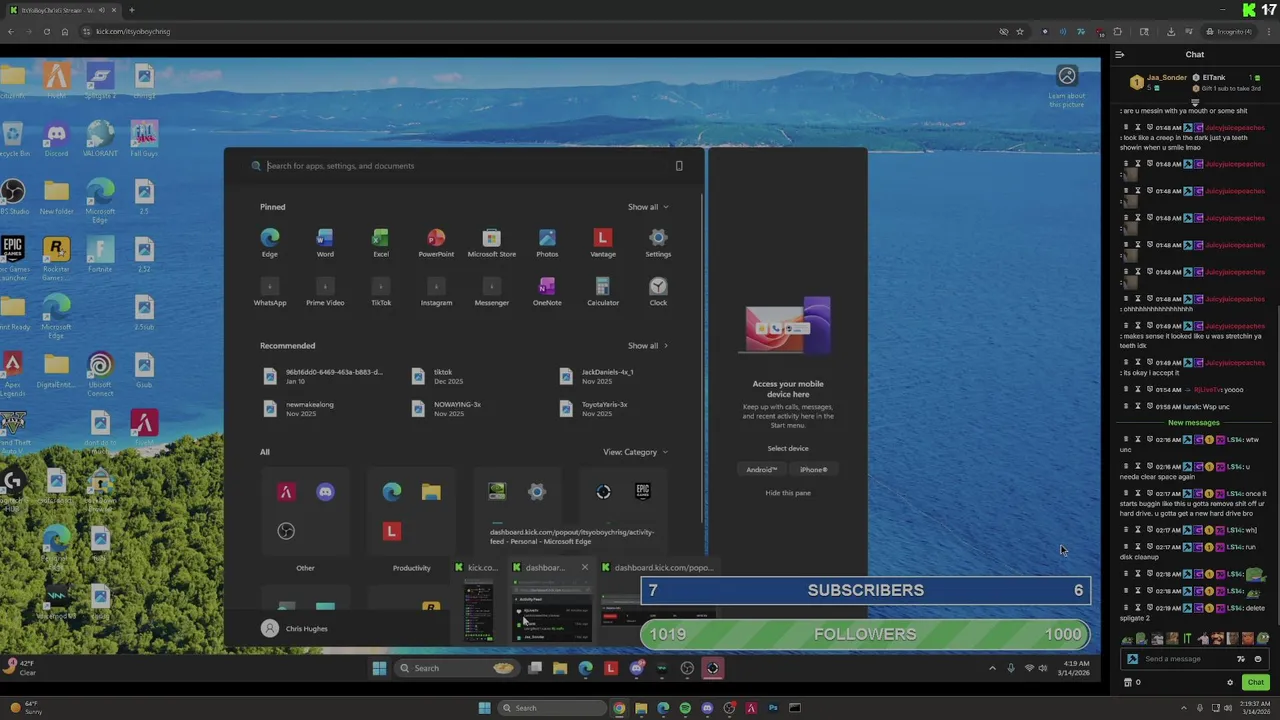
Task: Open Prime Video pinned shortcut
Action: [325, 291]
